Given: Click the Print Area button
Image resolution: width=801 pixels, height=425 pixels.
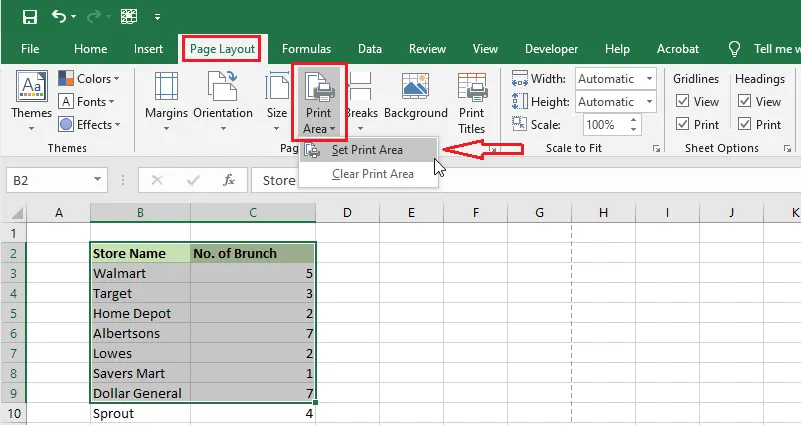Looking at the screenshot, I should pos(319,102).
